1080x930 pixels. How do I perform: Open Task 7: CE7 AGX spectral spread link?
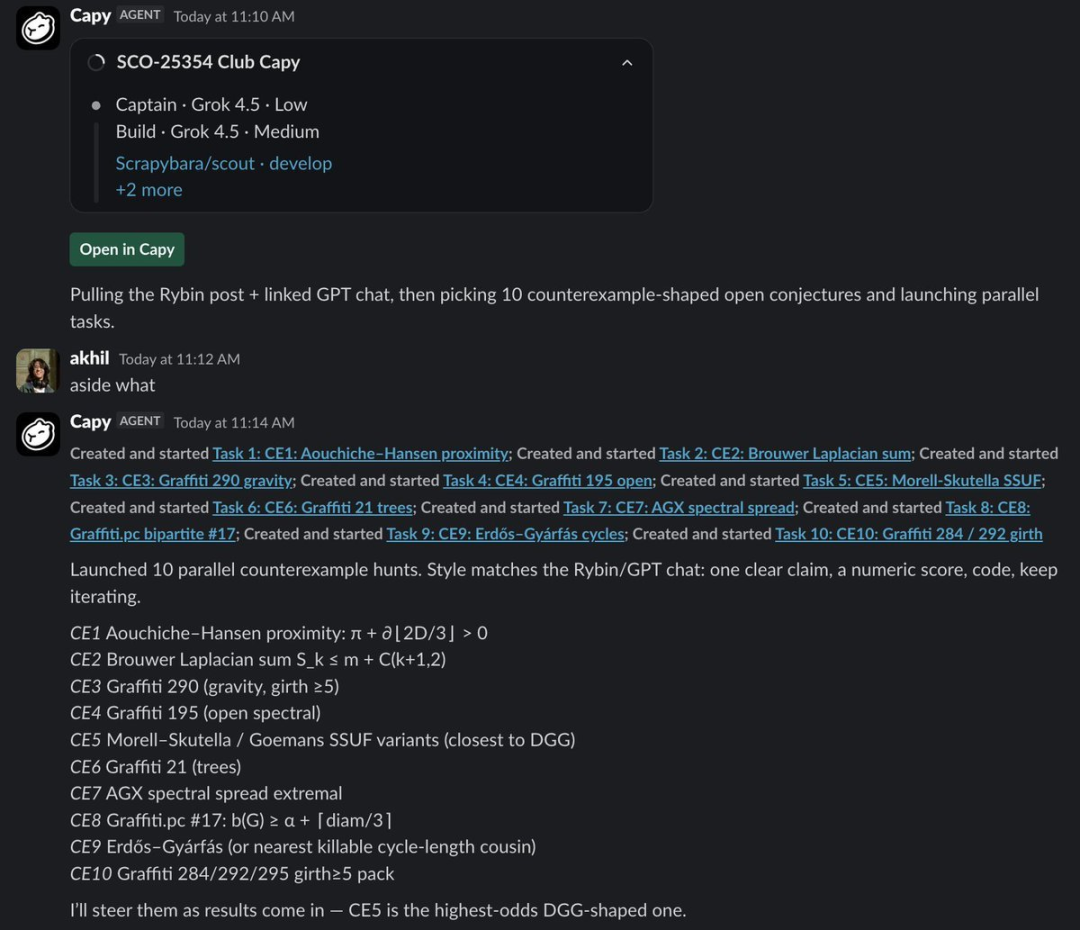(679, 508)
